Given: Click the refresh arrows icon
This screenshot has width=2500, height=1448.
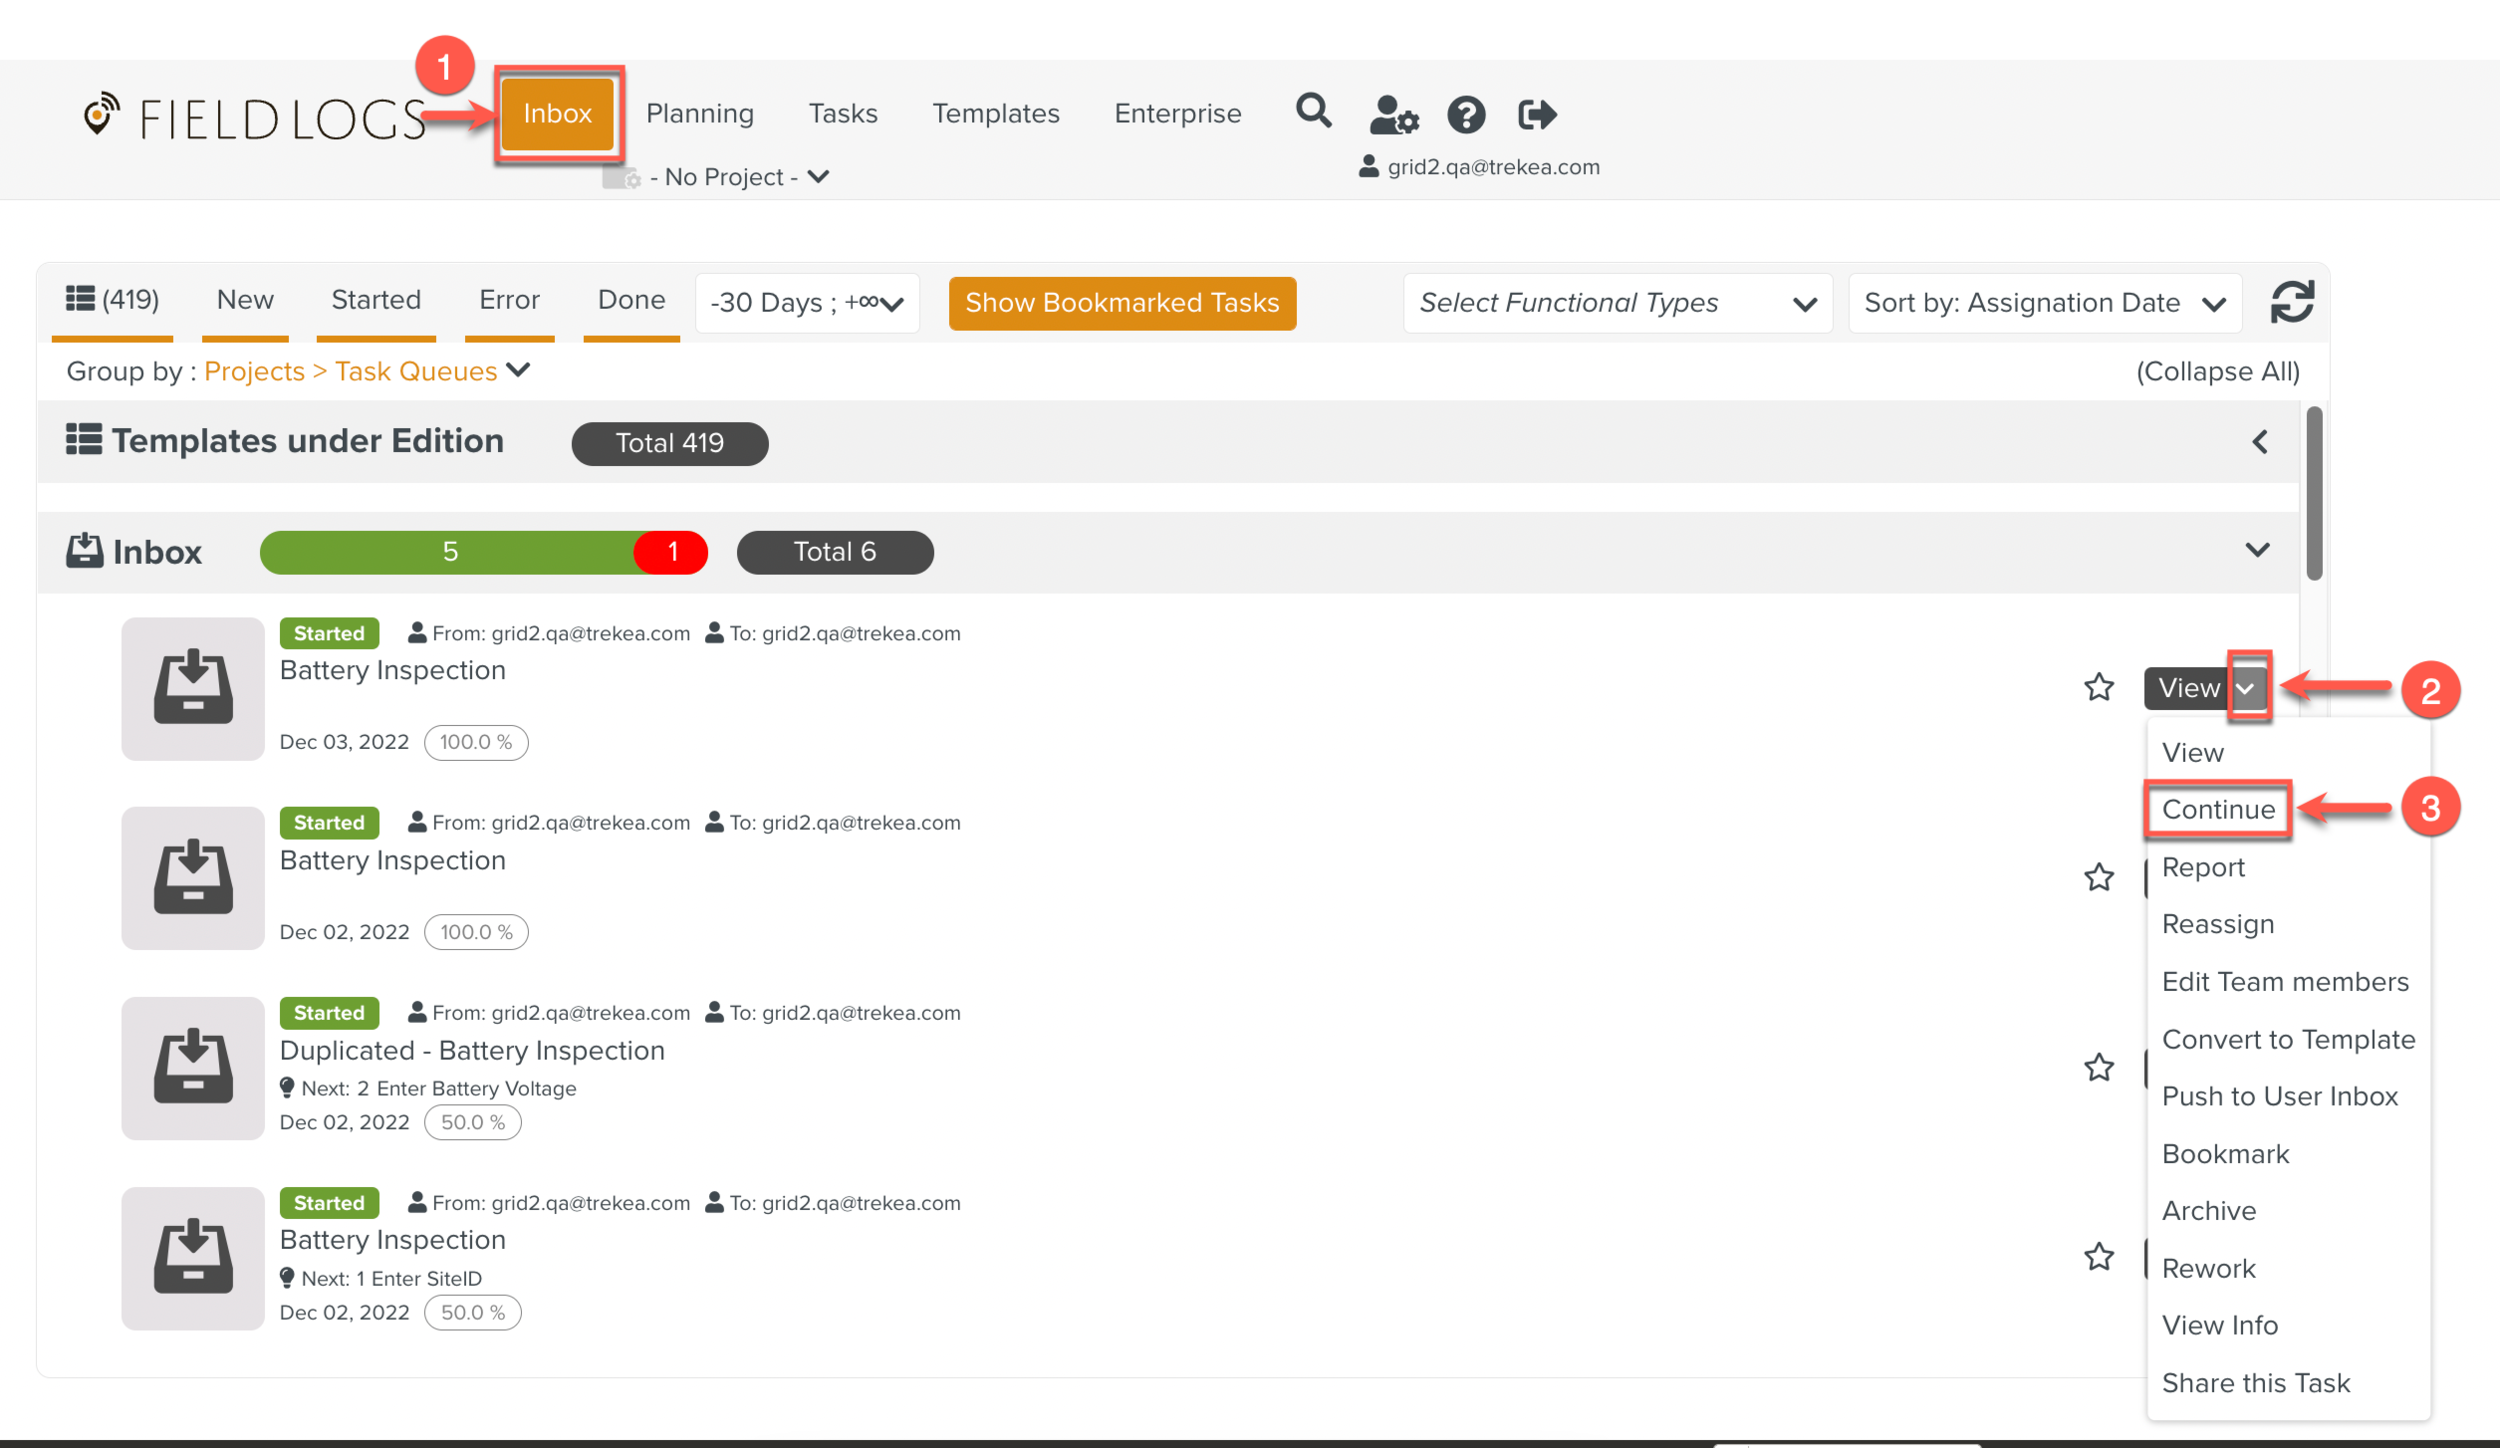Looking at the screenshot, I should (x=2291, y=302).
